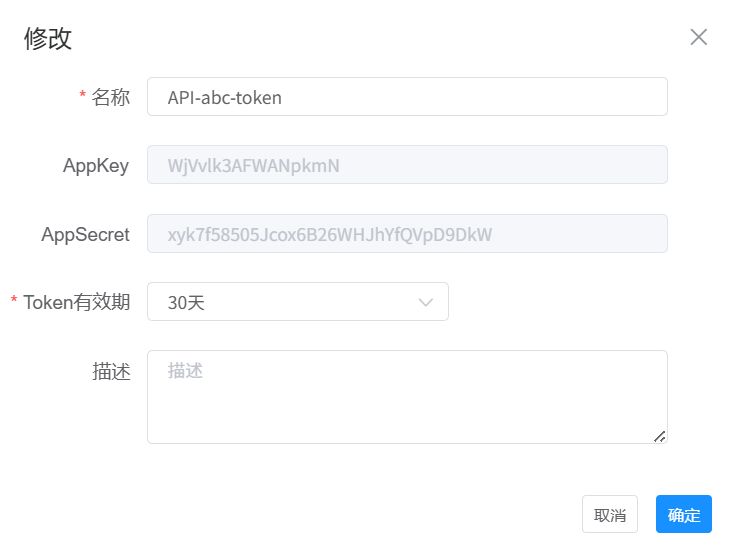Click the red asterisk before 名称
This screenshot has width=732, height=550.
[83, 96]
